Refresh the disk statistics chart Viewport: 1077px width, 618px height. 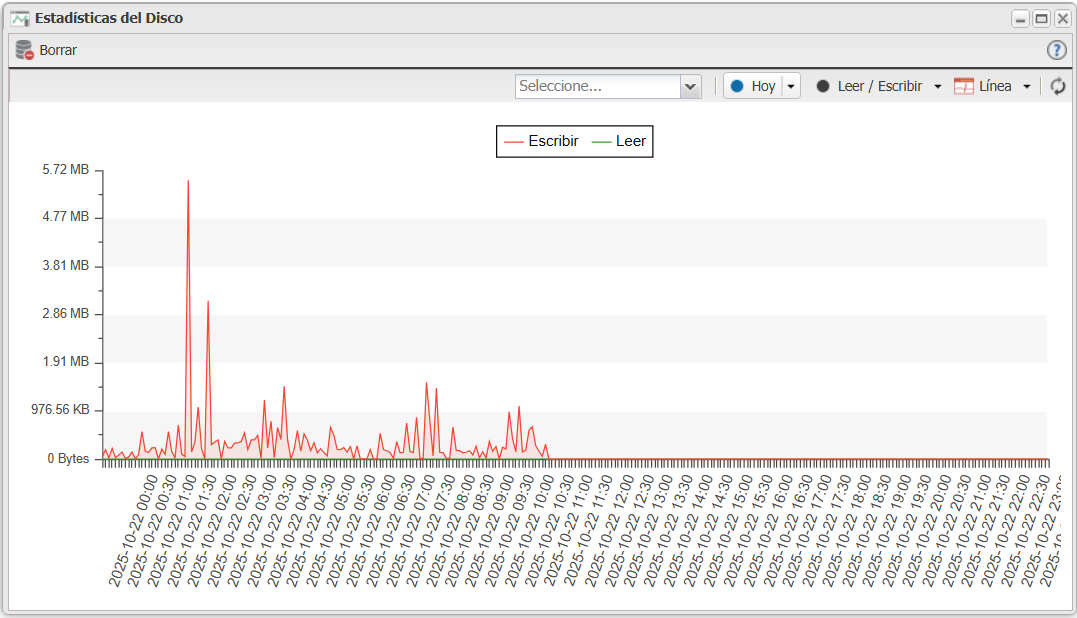click(x=1057, y=86)
